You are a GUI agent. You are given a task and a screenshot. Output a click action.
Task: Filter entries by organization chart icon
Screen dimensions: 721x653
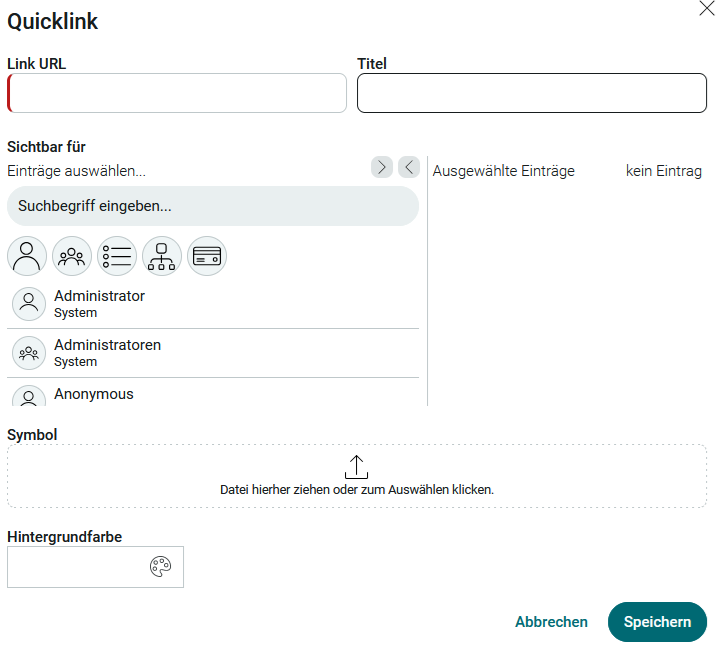click(x=162, y=256)
